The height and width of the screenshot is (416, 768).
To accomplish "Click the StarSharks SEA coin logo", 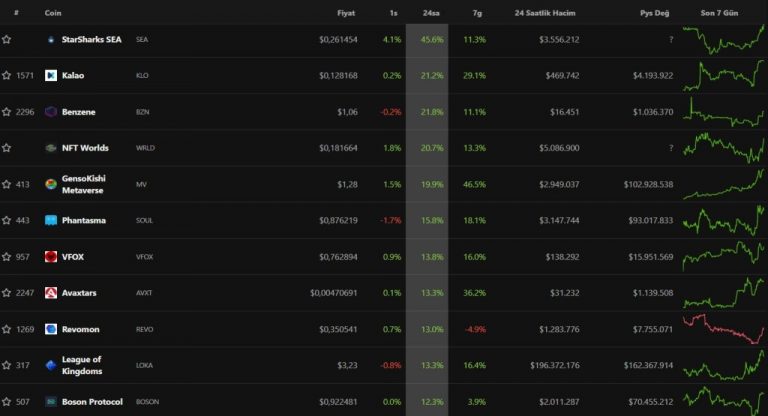I will click(x=51, y=40).
